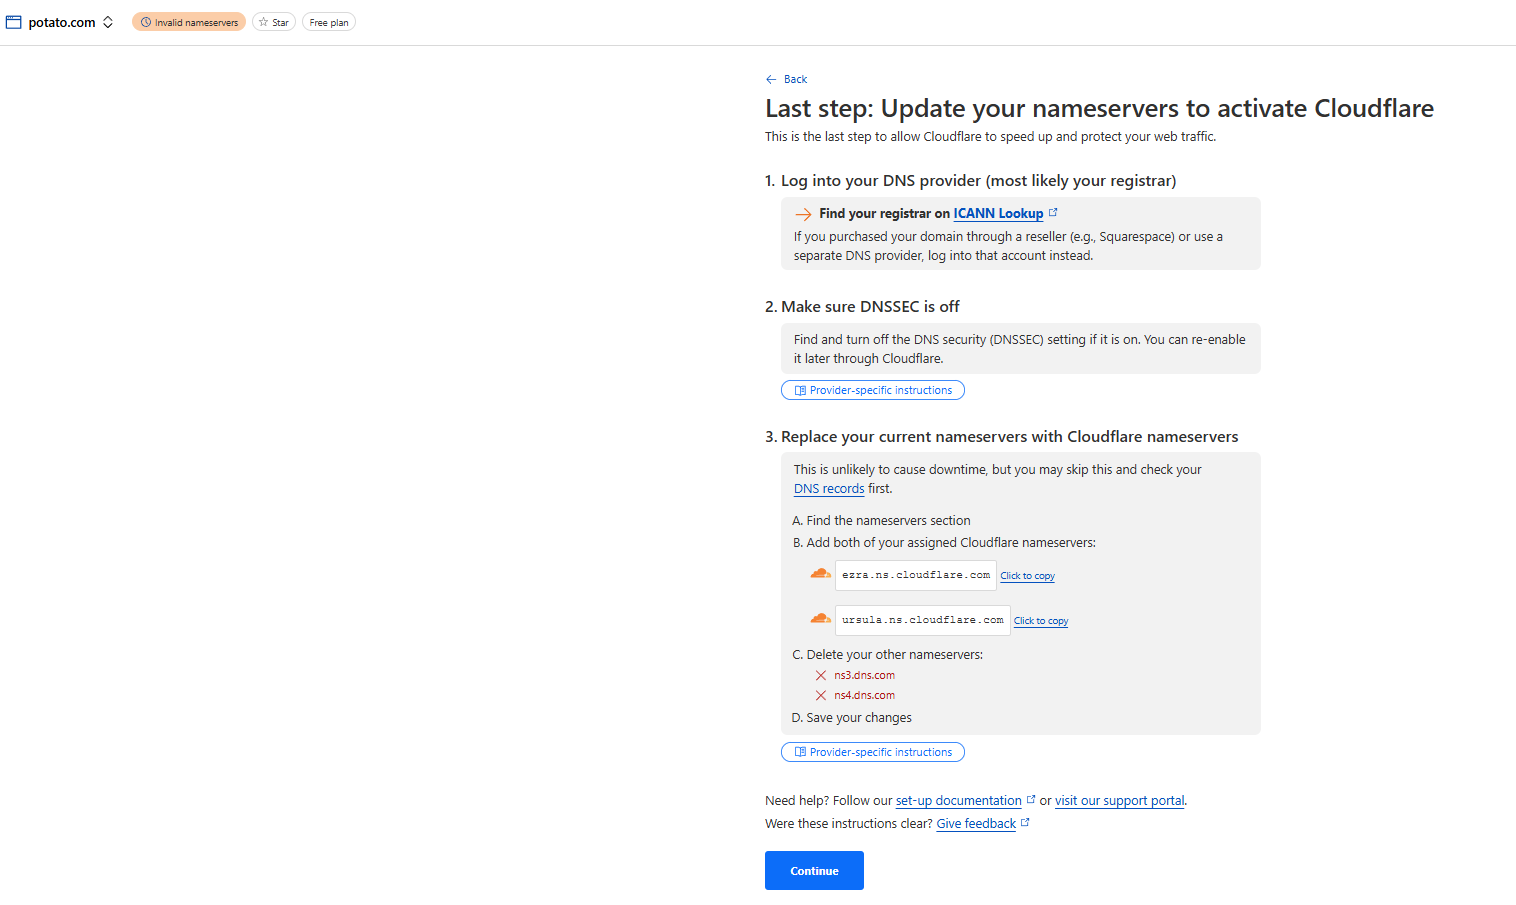Star the potato.com domain
The width and height of the screenshot is (1516, 905).
tap(274, 22)
